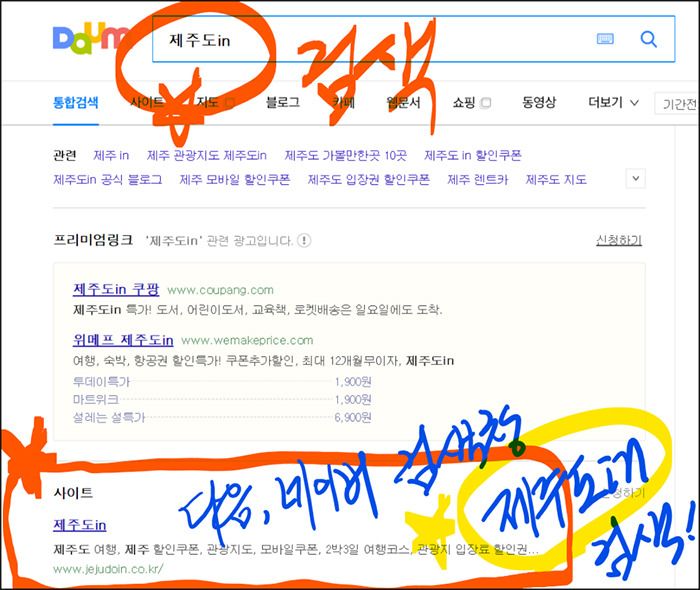Screen dimensions: 700x590
Task: Open 쇼핑 new-window icon
Action: [485, 103]
